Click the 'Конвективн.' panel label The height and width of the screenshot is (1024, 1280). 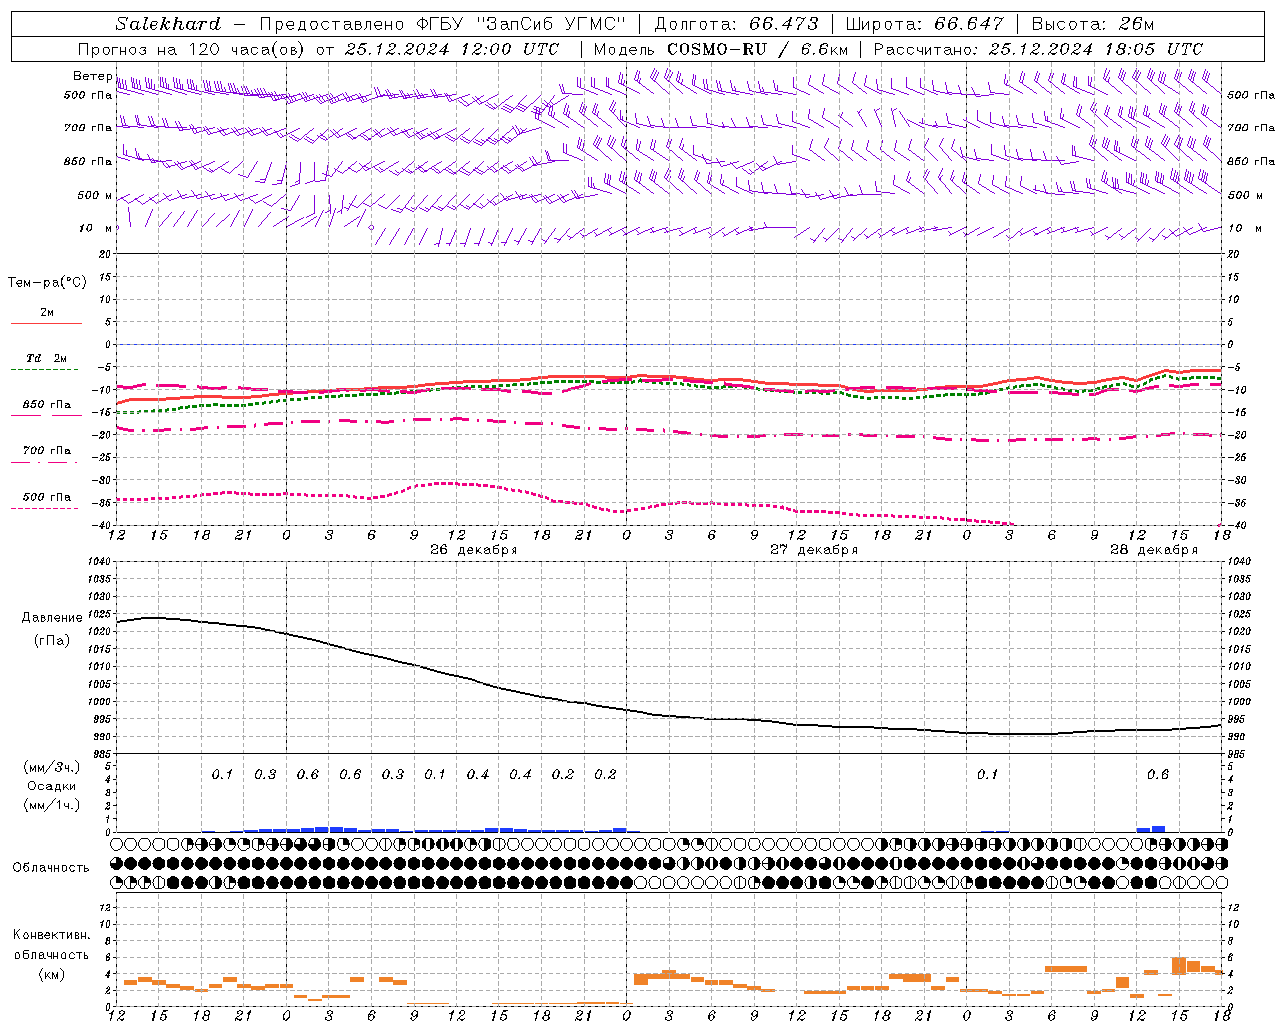point(52,935)
